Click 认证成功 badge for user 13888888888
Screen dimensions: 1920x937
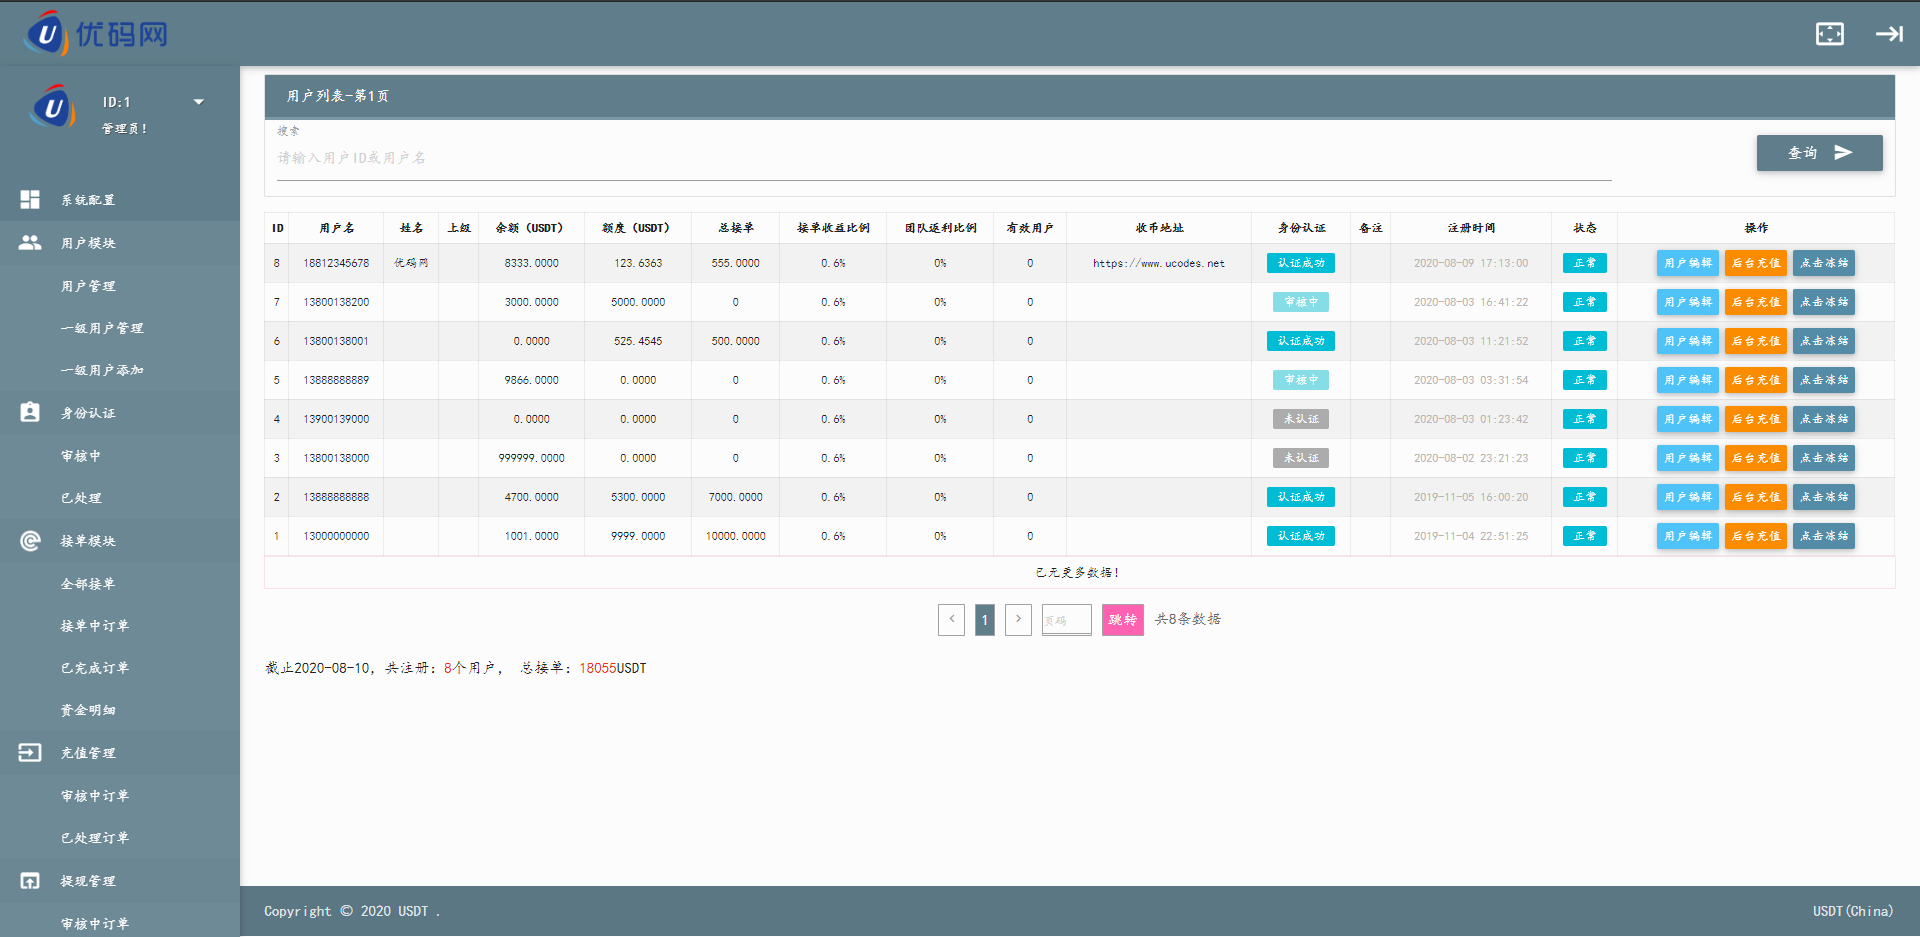(1301, 497)
